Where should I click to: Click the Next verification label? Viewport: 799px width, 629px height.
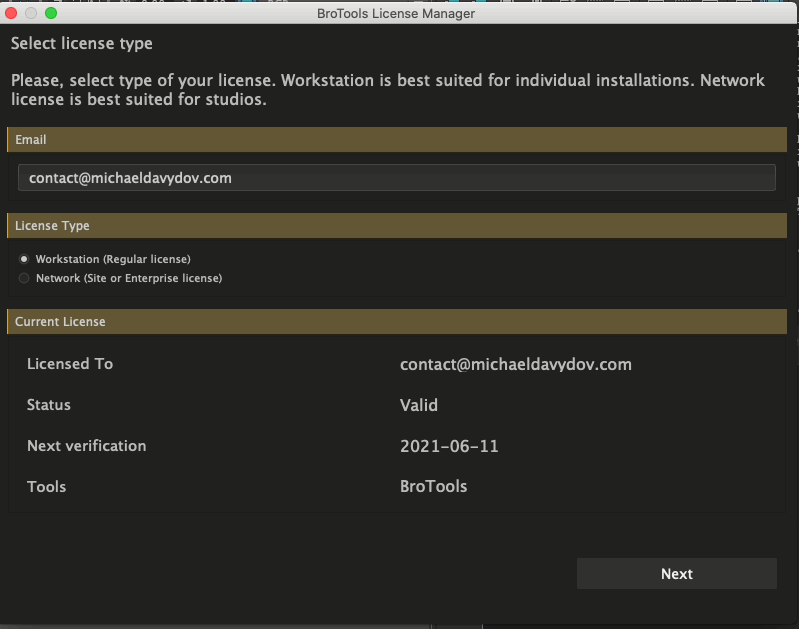tap(87, 445)
